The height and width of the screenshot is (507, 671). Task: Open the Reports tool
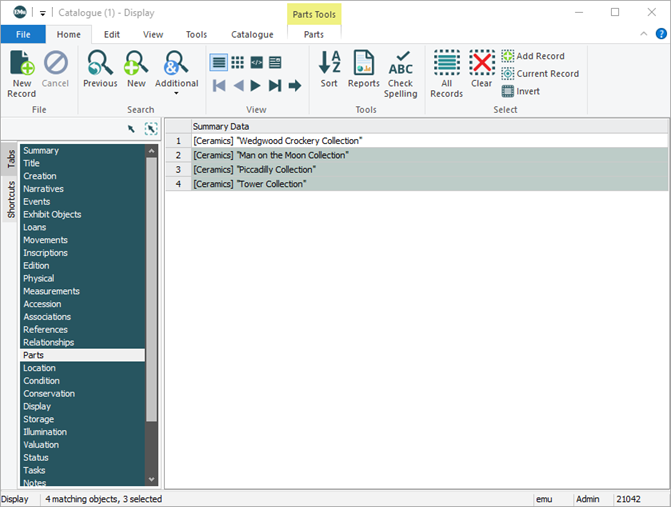click(x=363, y=71)
